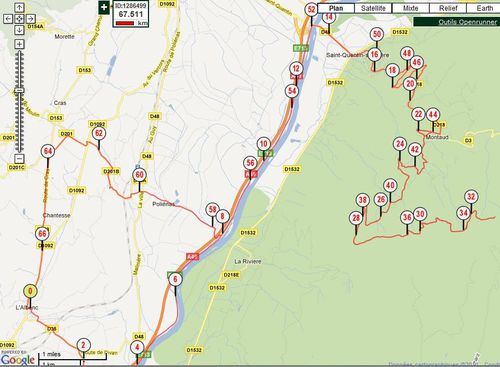Select kilometer marker 50

pos(377,34)
